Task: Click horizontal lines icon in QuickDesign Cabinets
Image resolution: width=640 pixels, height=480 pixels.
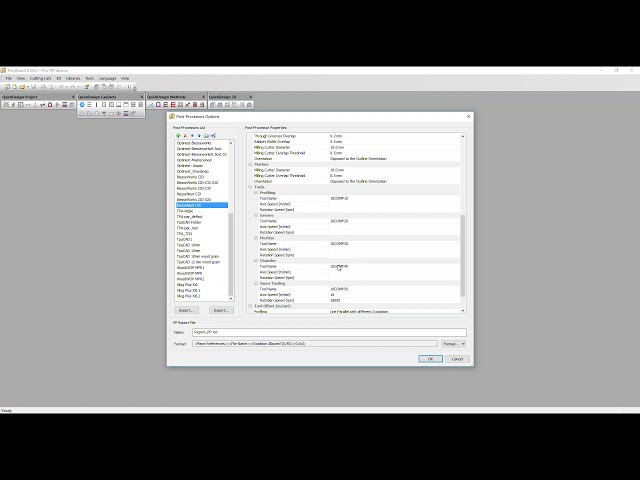Action: [89, 105]
